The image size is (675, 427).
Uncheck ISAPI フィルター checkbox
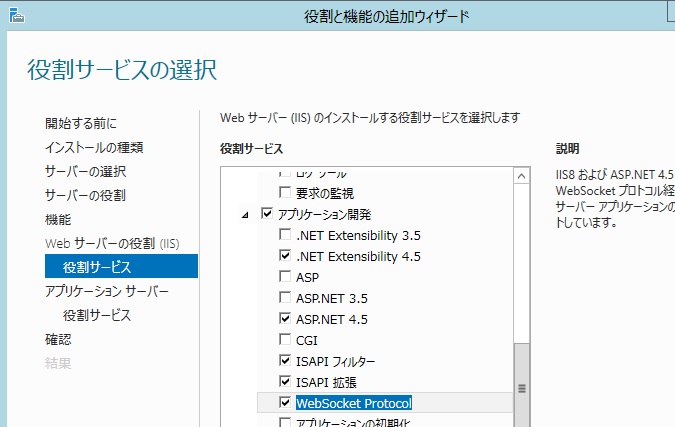click(285, 360)
